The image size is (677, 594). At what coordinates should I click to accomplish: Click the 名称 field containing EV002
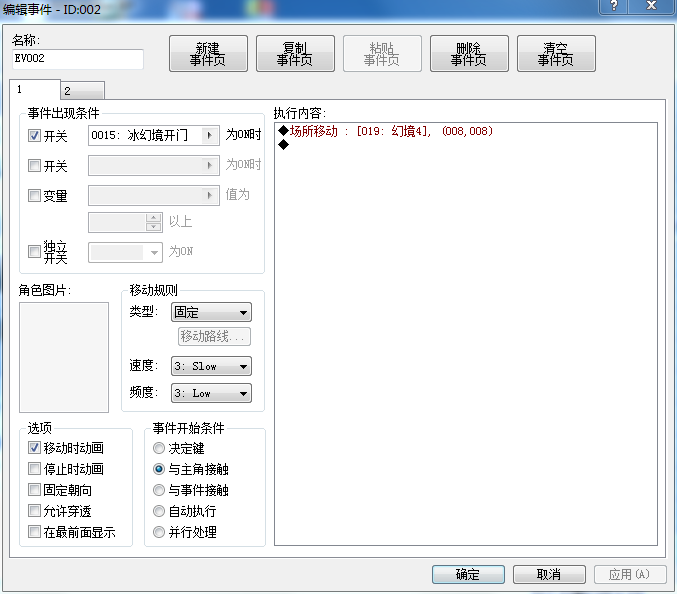78,59
